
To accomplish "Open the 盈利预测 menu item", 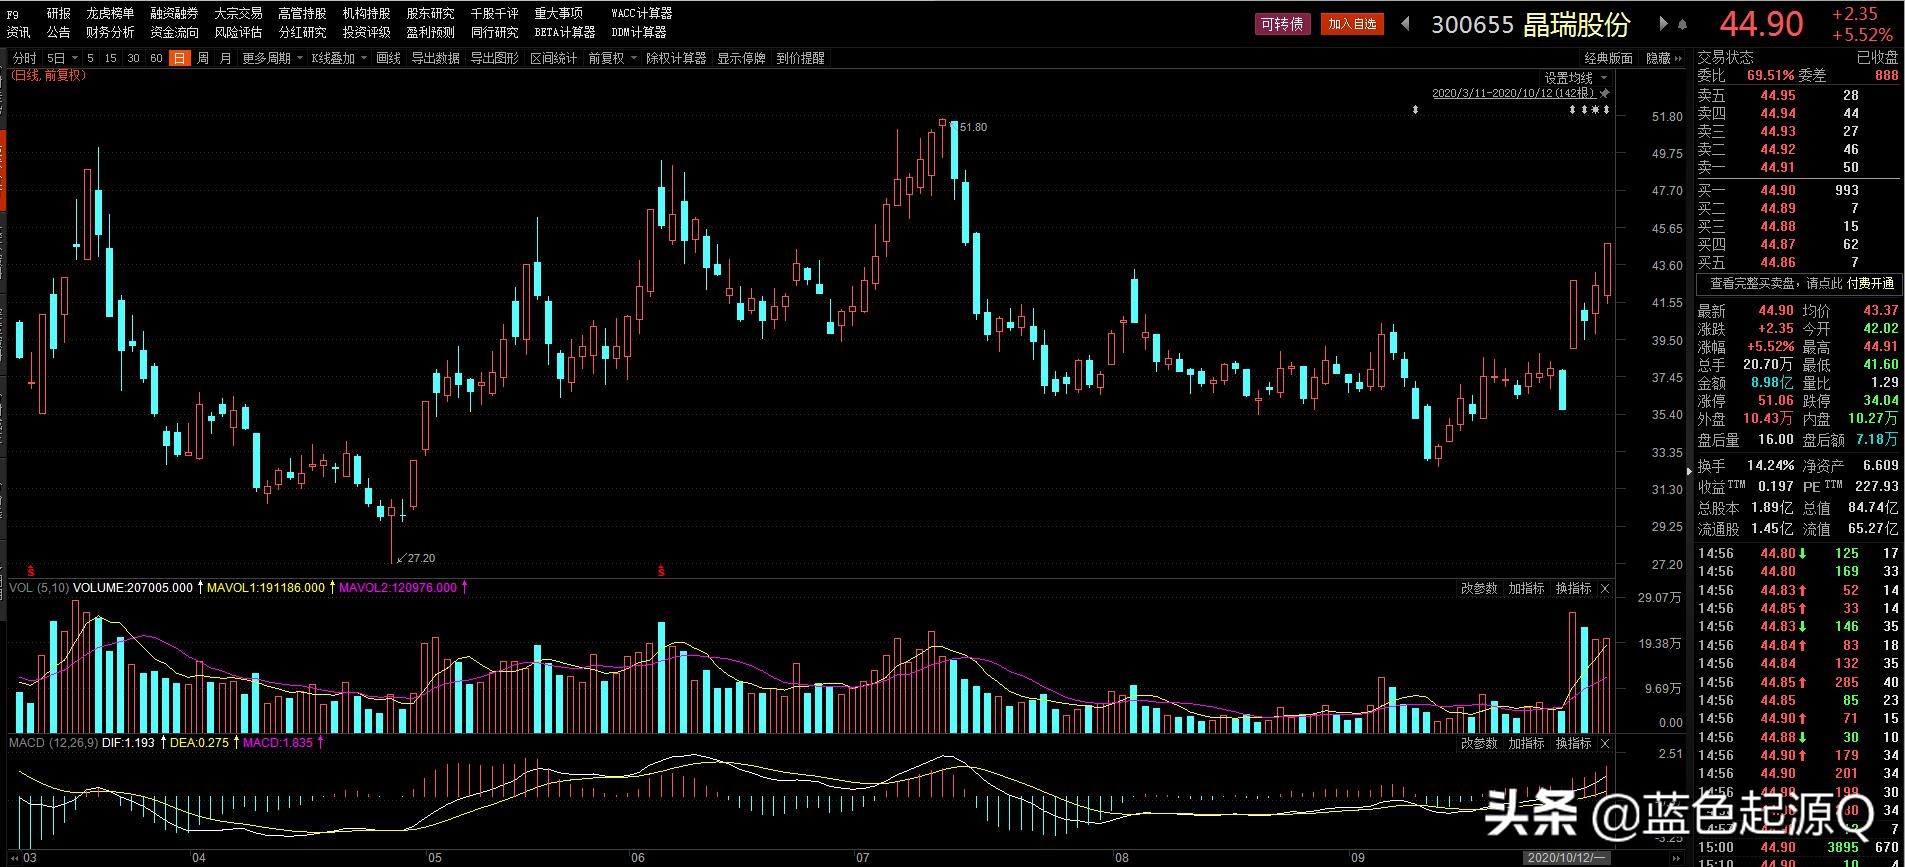I will point(430,32).
